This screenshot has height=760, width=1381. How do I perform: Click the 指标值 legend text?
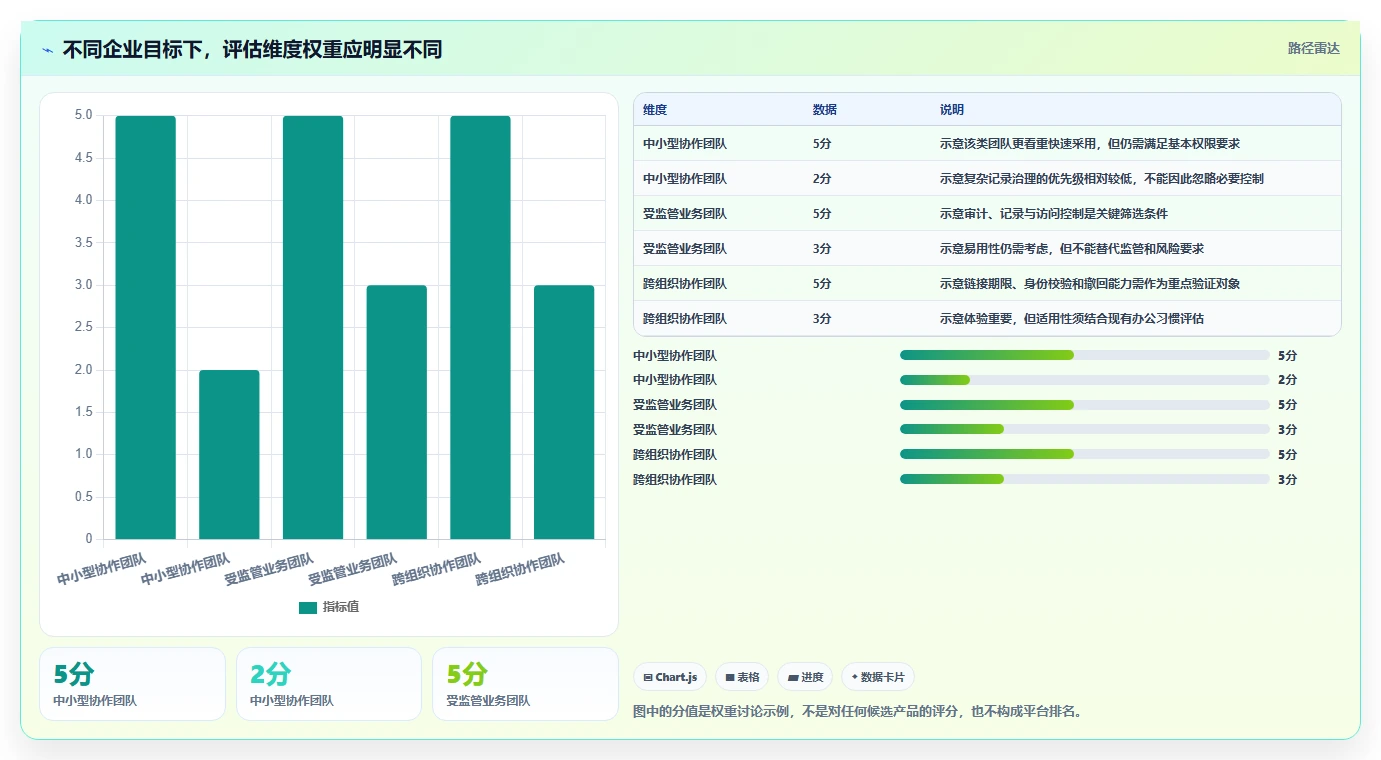click(x=341, y=607)
